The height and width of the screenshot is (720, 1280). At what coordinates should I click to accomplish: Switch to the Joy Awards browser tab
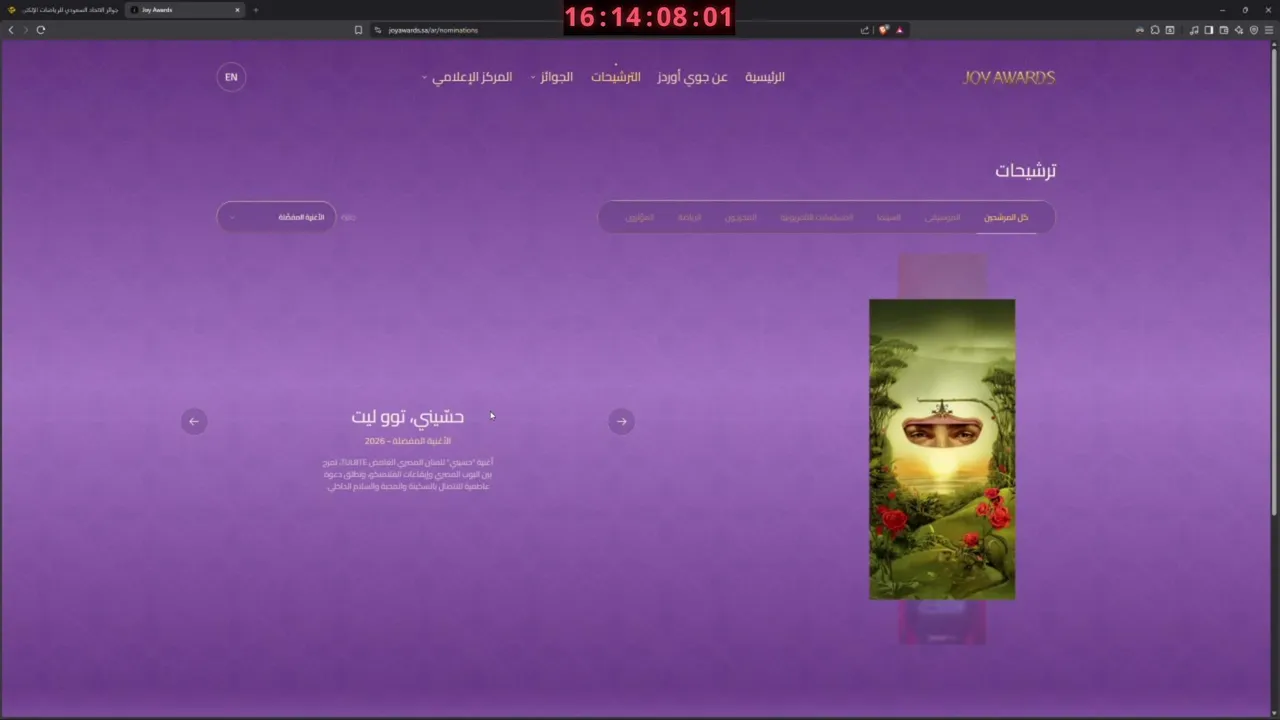(x=185, y=10)
